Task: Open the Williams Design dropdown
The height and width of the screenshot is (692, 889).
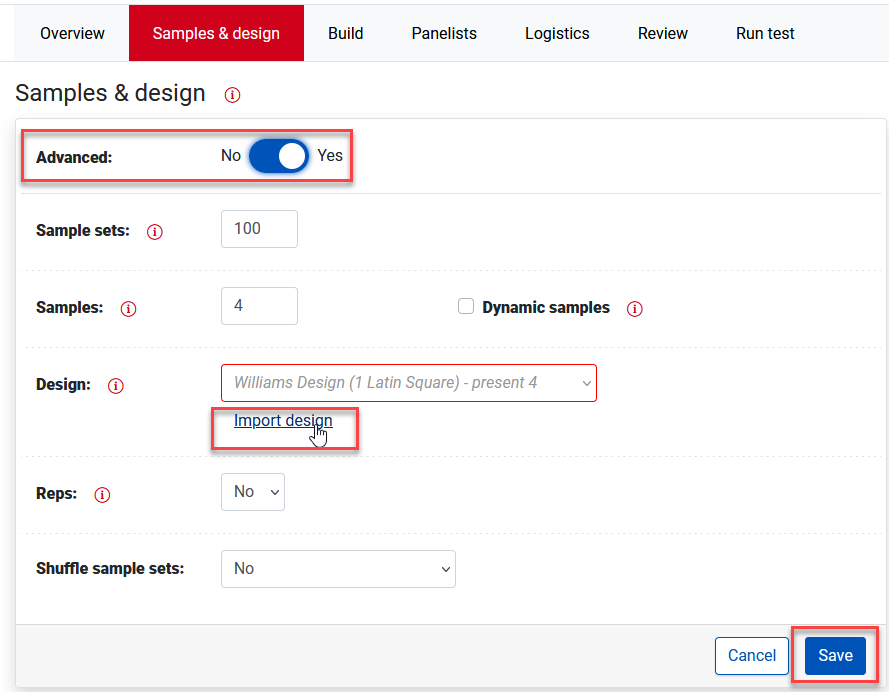Action: 408,383
